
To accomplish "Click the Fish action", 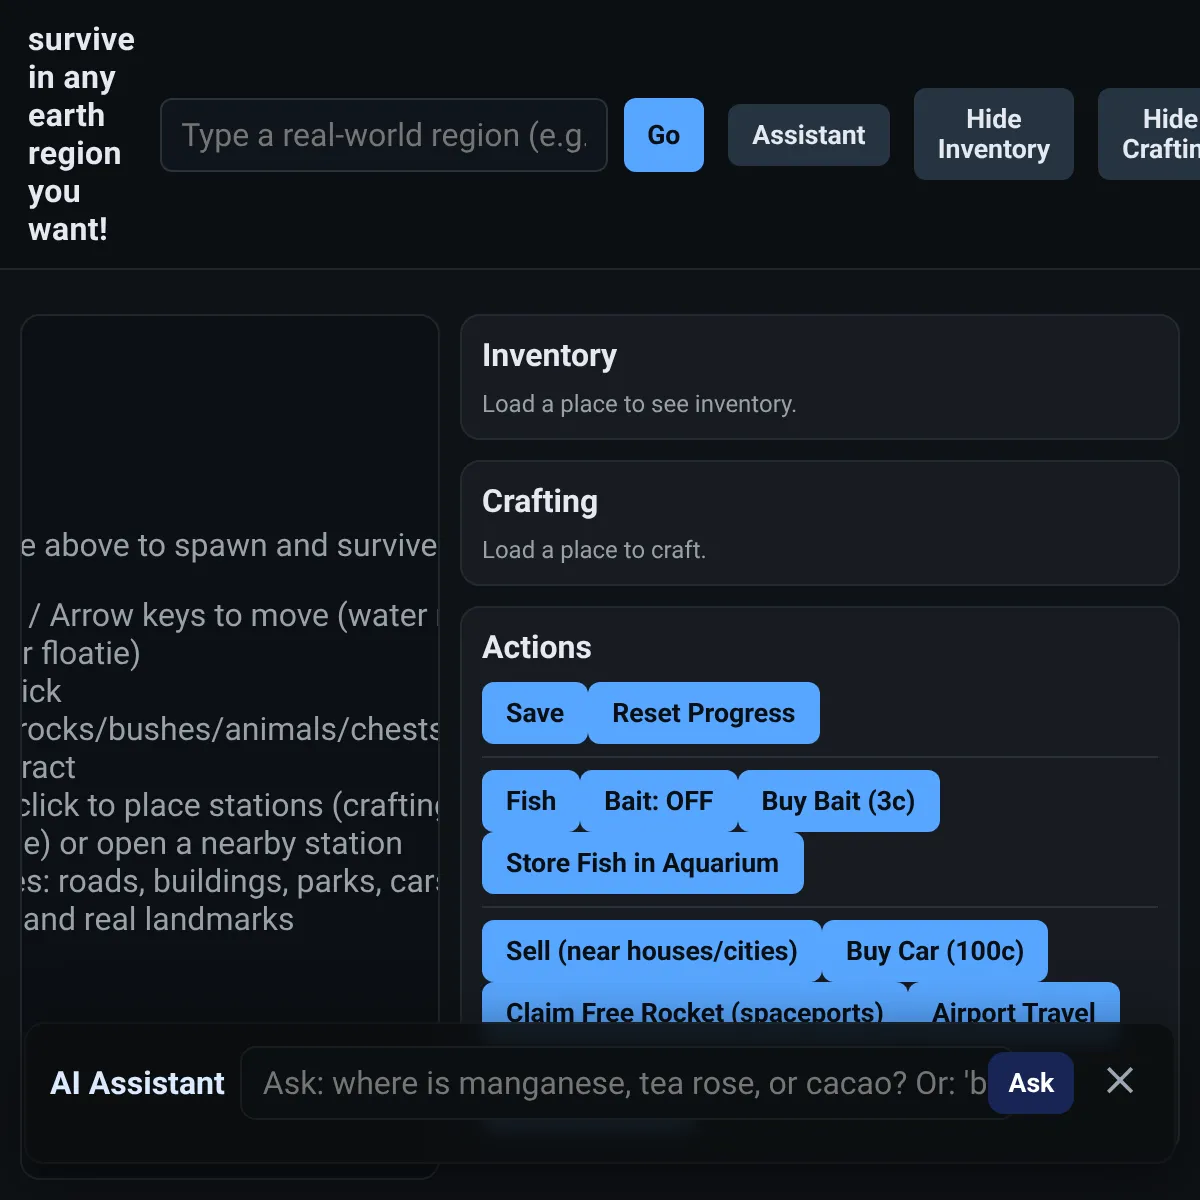I will [x=531, y=801].
